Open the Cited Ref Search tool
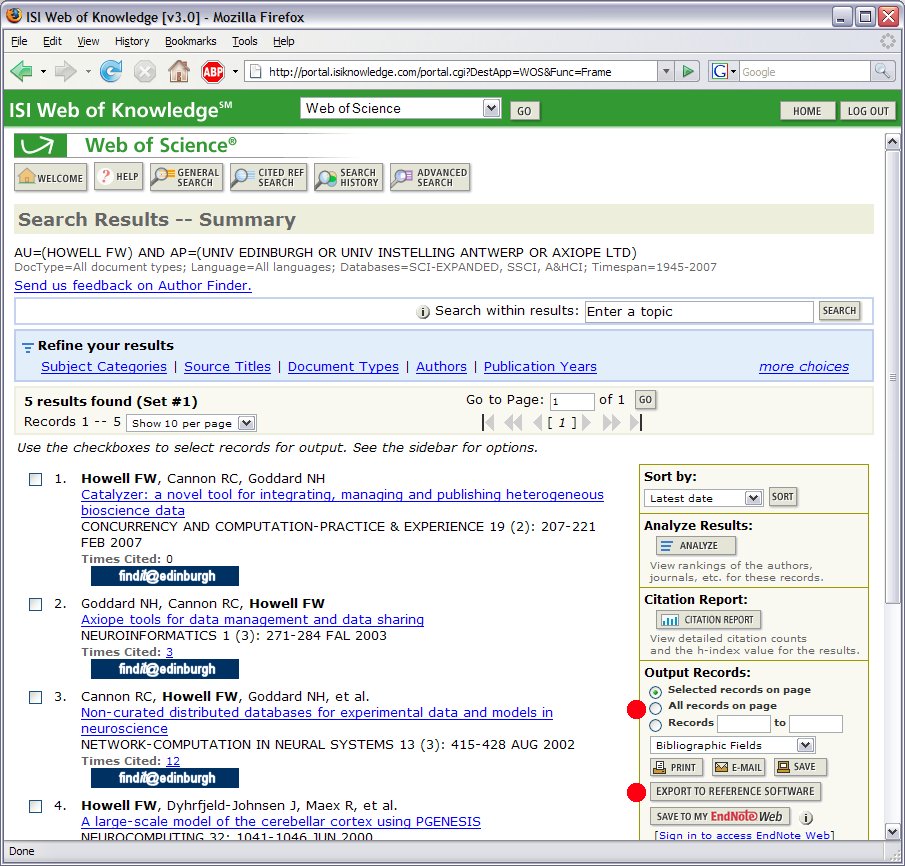The width and height of the screenshot is (905, 866). pyautogui.click(x=267, y=177)
